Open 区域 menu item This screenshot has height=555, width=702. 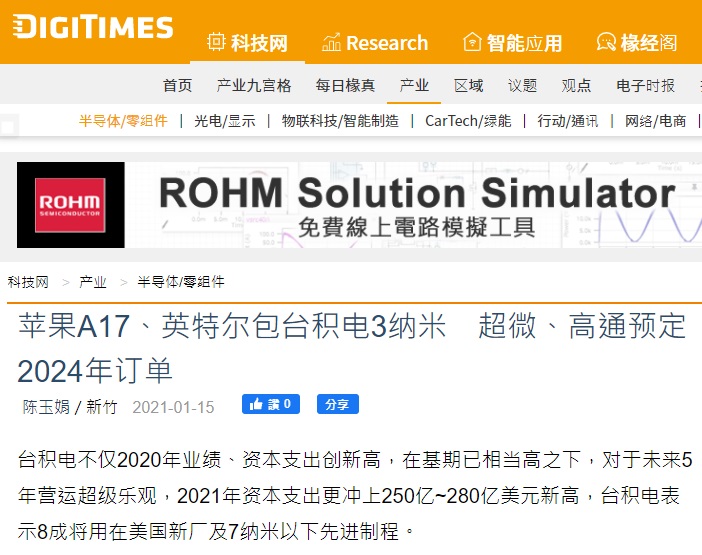pos(468,85)
